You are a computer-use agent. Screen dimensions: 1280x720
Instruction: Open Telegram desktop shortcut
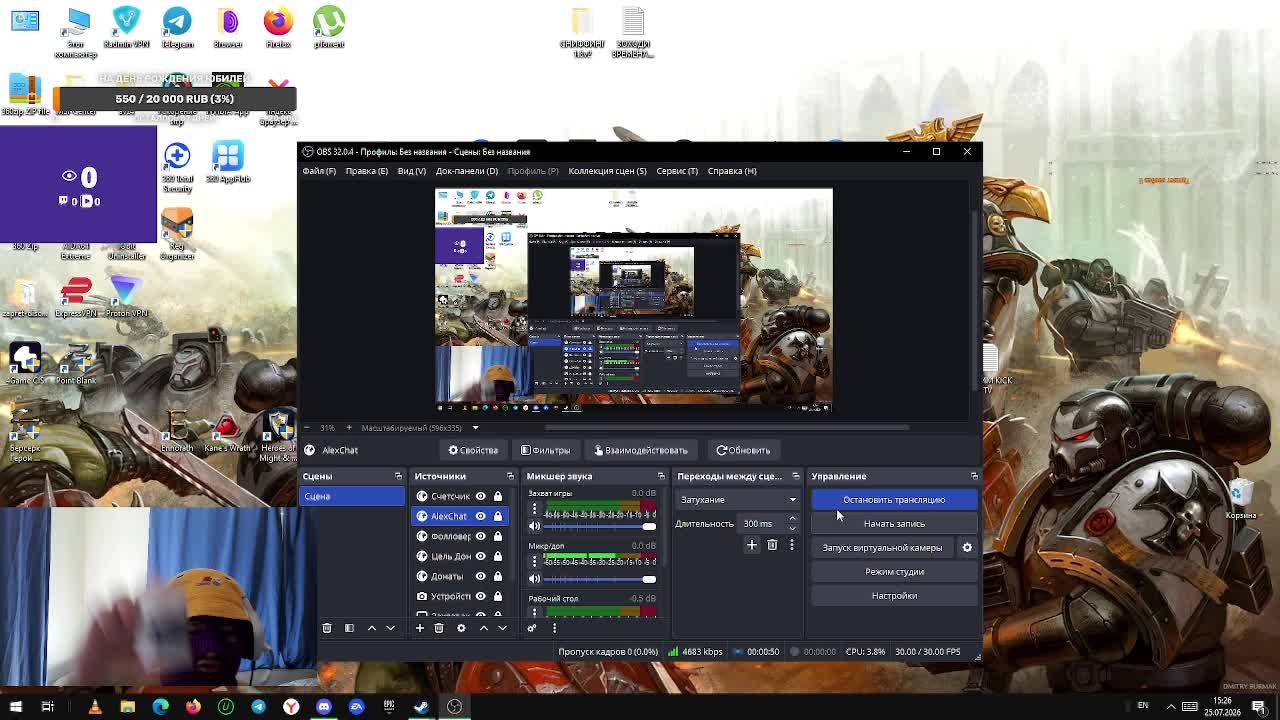(177, 27)
